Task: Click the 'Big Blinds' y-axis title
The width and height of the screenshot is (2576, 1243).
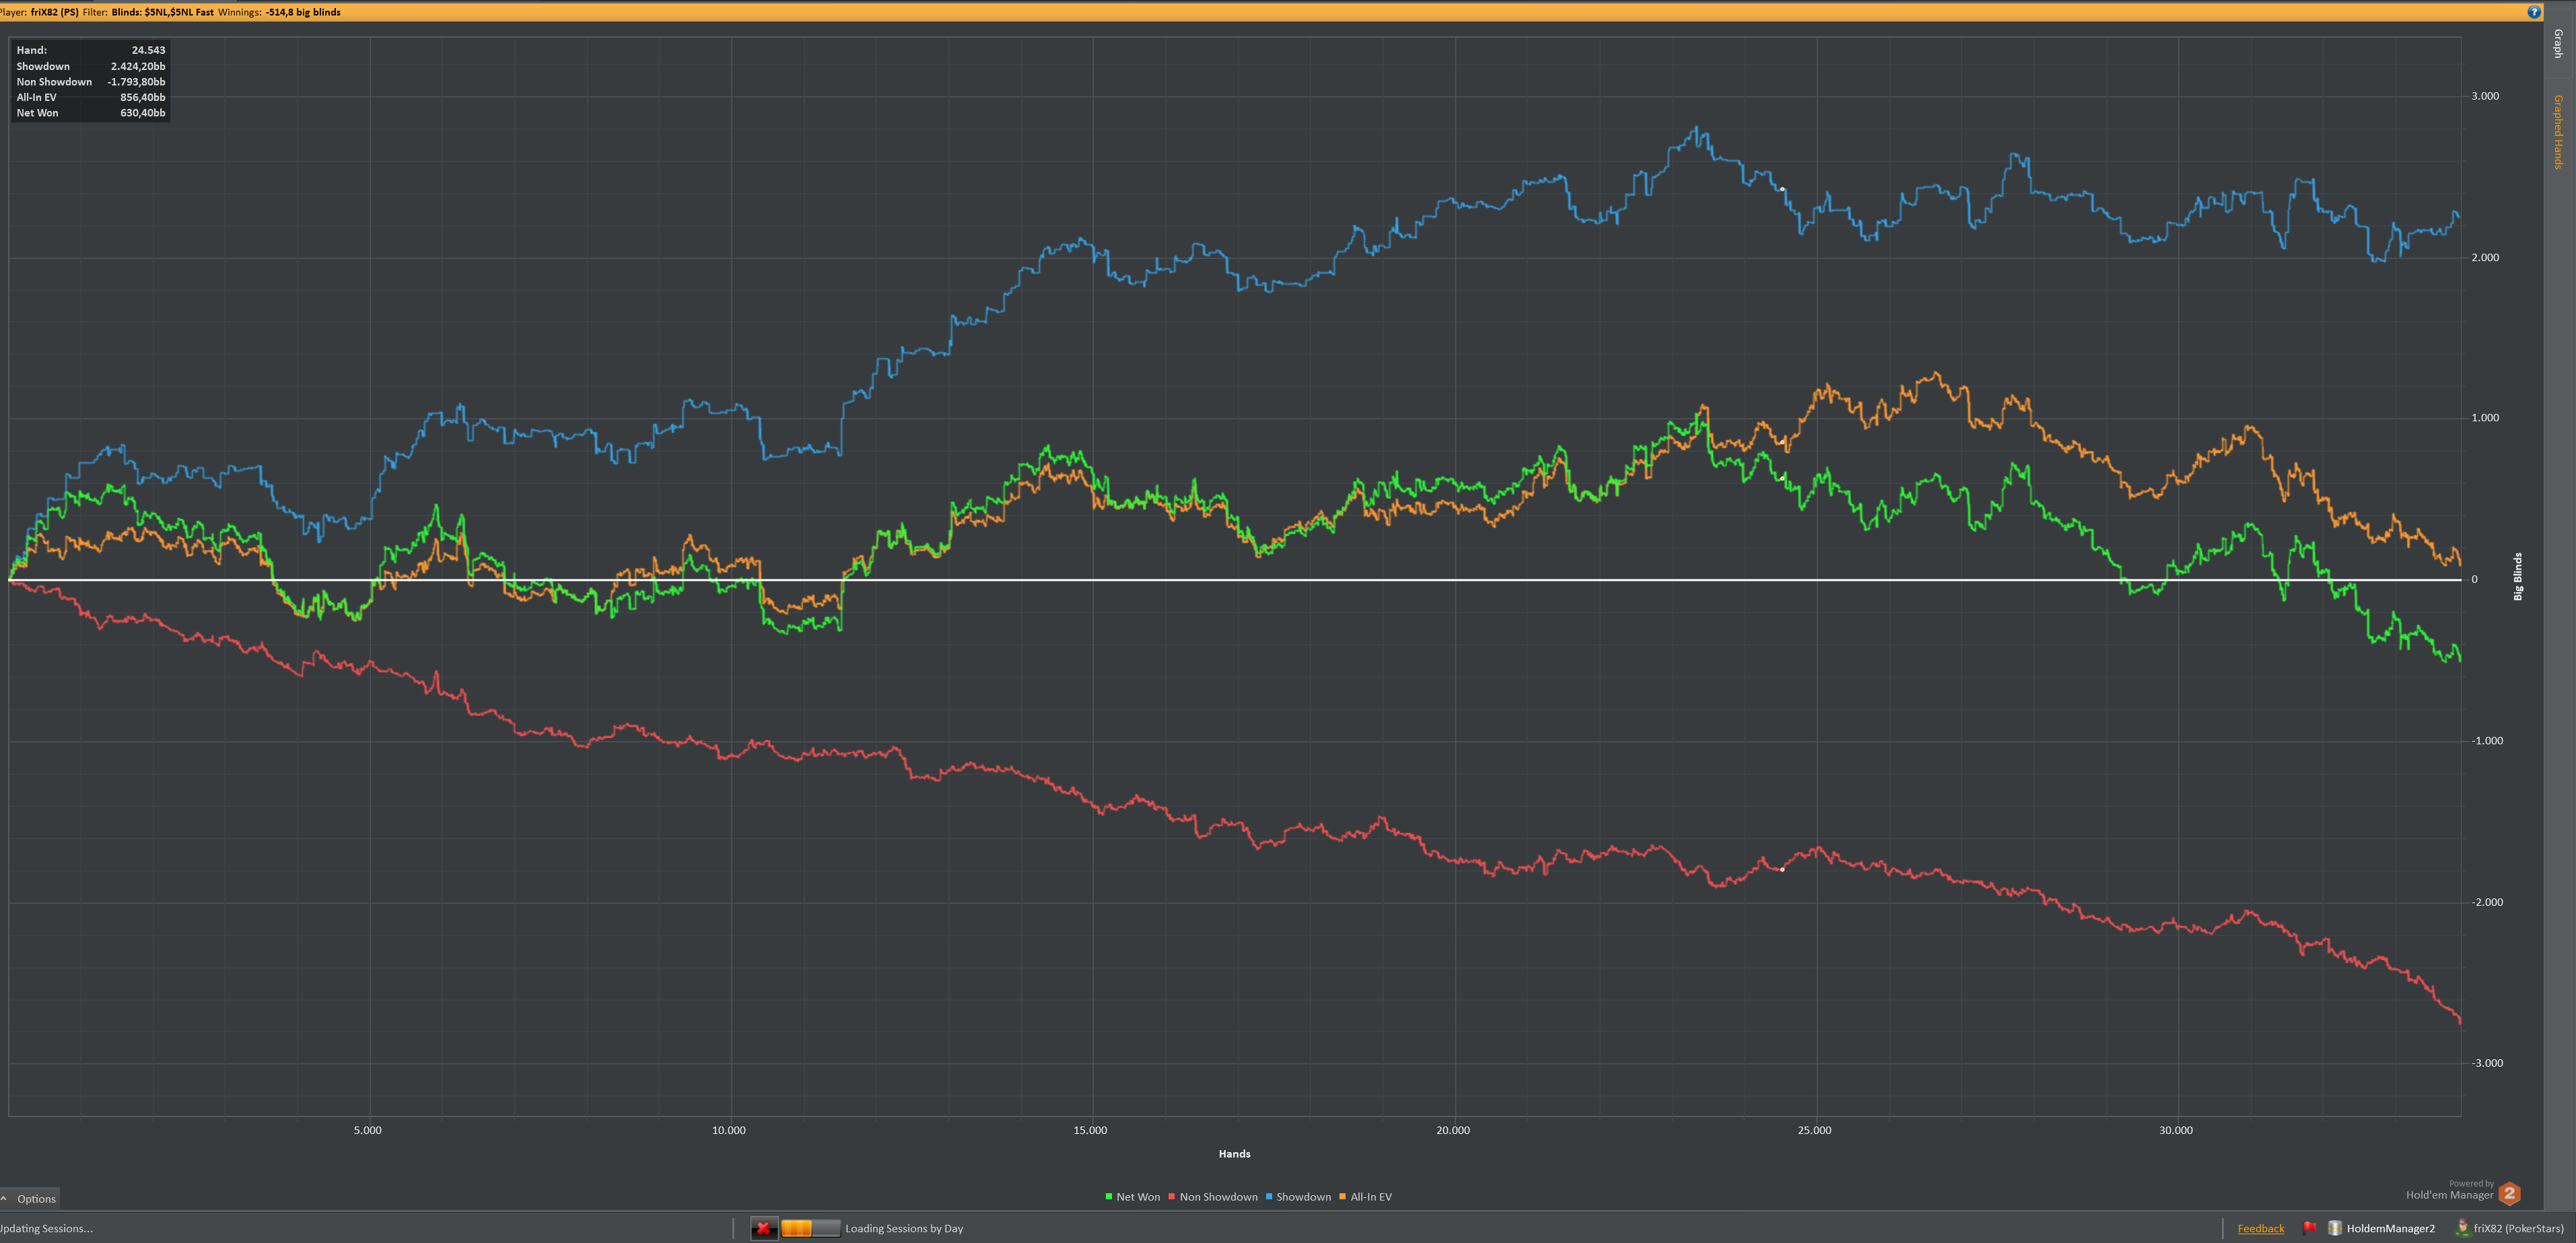Action: (2518, 576)
